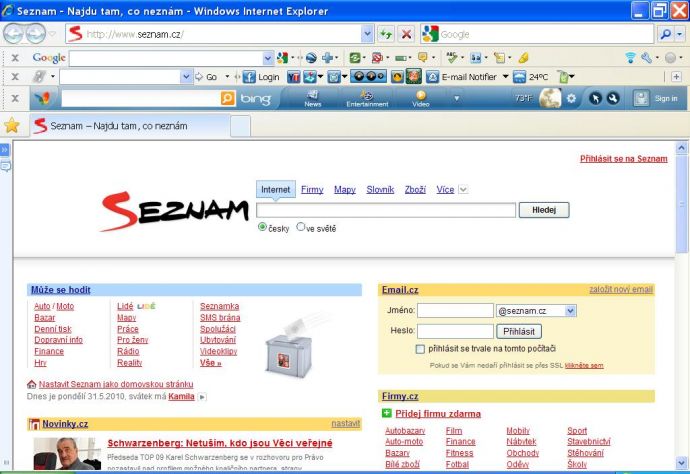Click the yellow highlighter icon in Google toolbar

point(523,58)
